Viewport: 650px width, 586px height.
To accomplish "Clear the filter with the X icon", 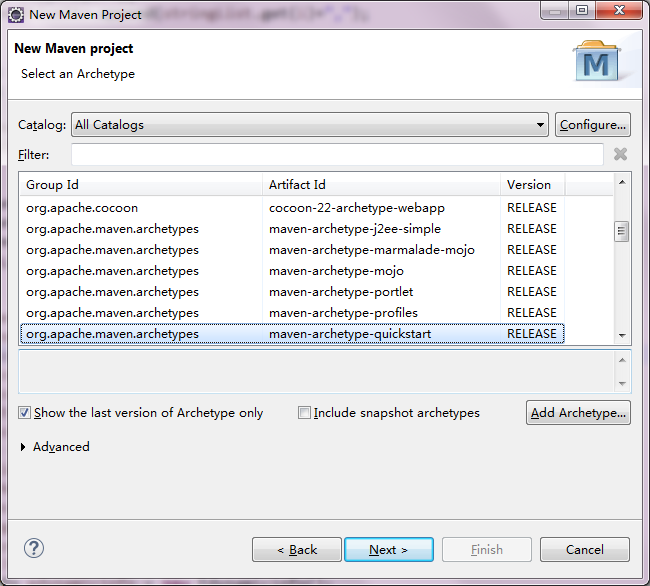I will [x=620, y=154].
